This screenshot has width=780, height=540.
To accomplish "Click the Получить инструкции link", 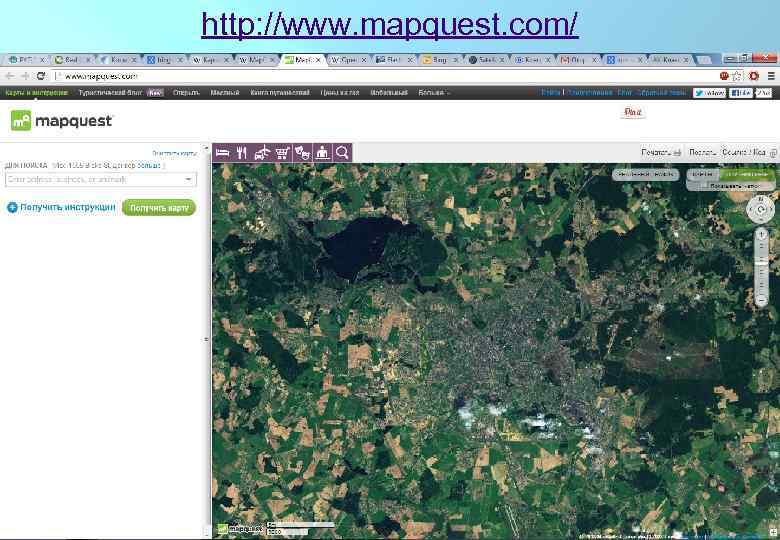I will coord(68,207).
